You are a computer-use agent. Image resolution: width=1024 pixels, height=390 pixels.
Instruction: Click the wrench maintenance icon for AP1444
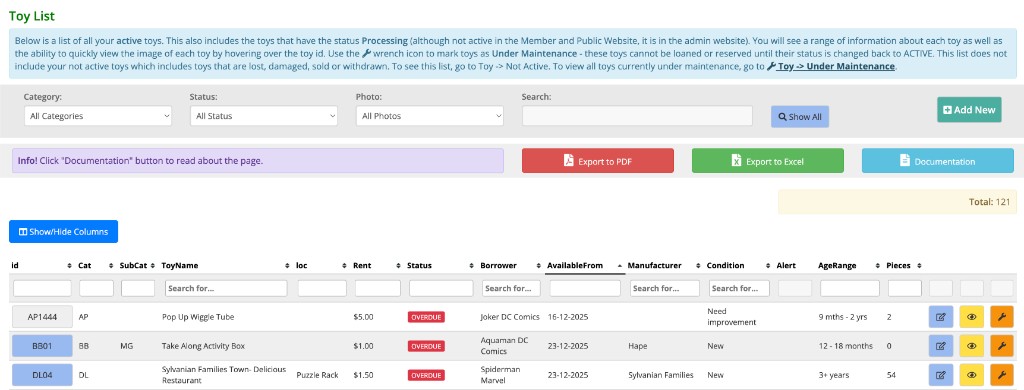[1001, 317]
